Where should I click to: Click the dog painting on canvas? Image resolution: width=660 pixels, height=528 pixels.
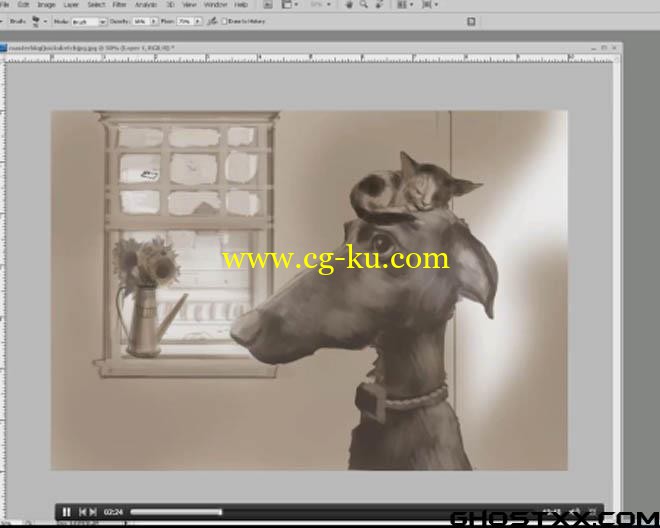[x=309, y=290]
